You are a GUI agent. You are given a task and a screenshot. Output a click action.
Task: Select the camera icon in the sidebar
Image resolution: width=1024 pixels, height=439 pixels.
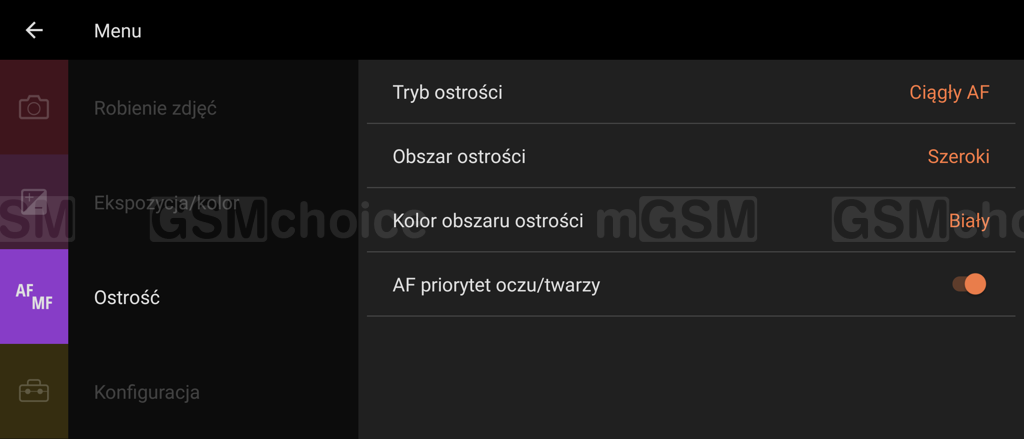pyautogui.click(x=34, y=107)
